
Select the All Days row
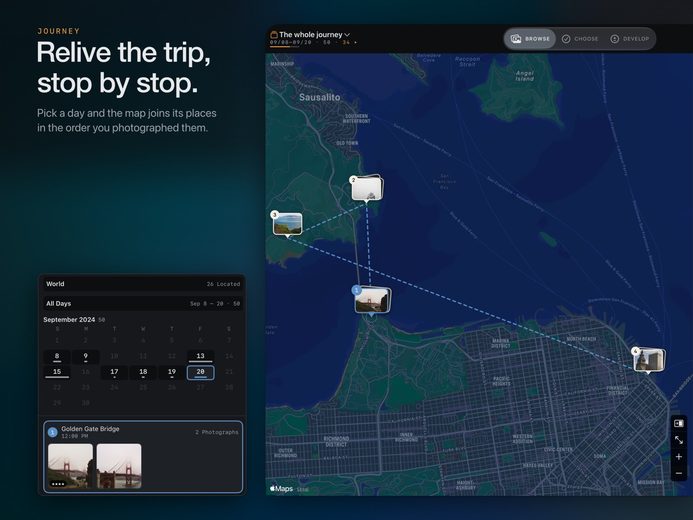142,304
